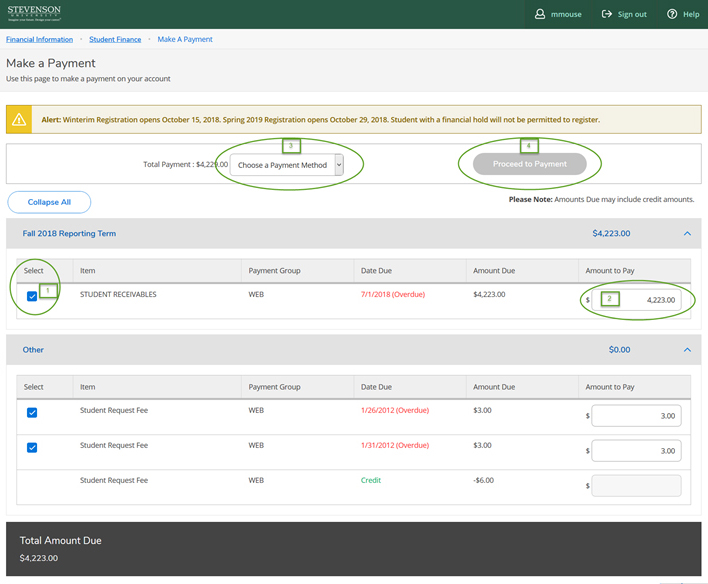Viewport: 708px width, 584px height.
Task: Edit amount field for 1/31/2012 fee
Action: coord(636,451)
